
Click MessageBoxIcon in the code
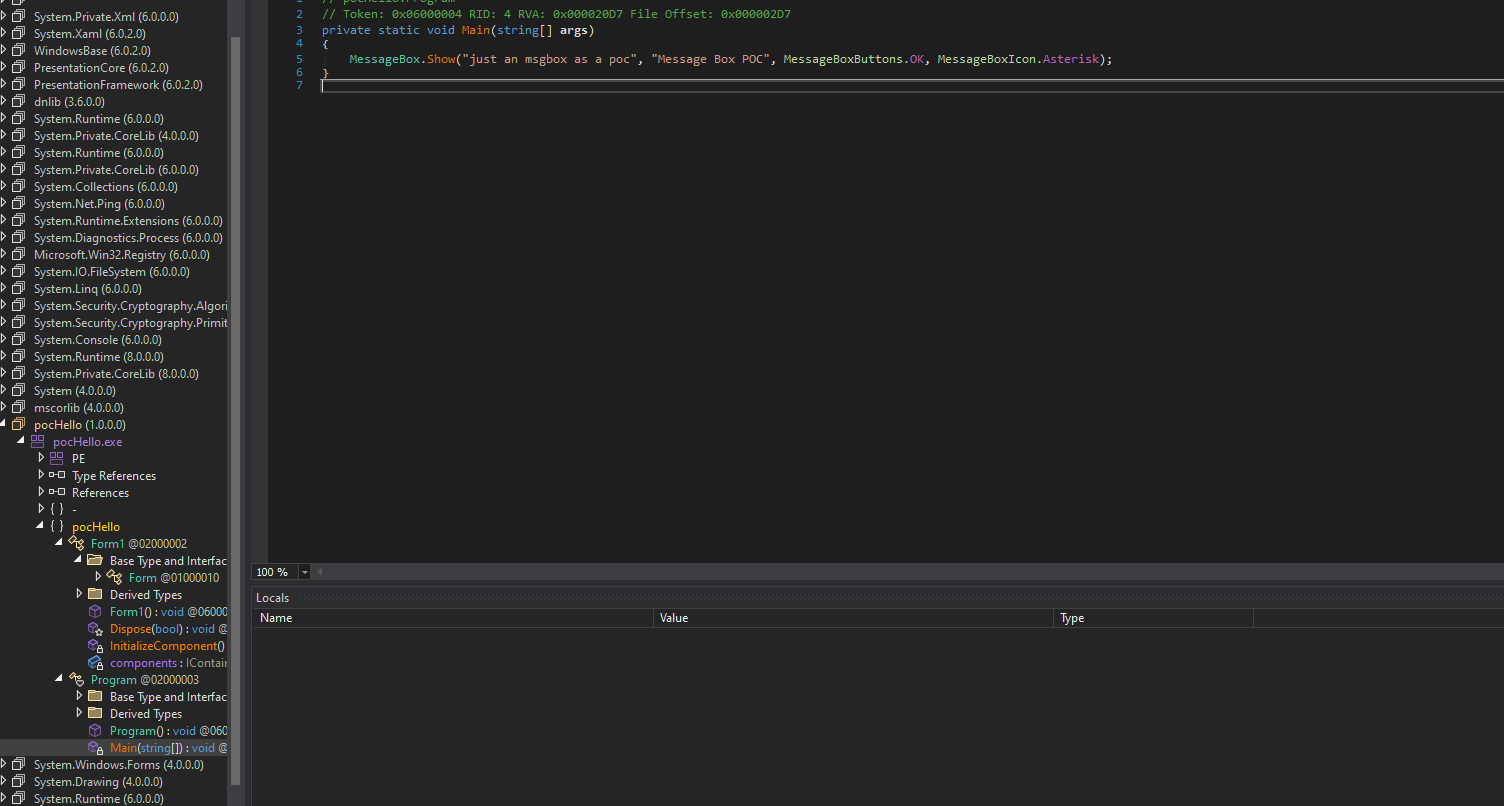coord(986,60)
